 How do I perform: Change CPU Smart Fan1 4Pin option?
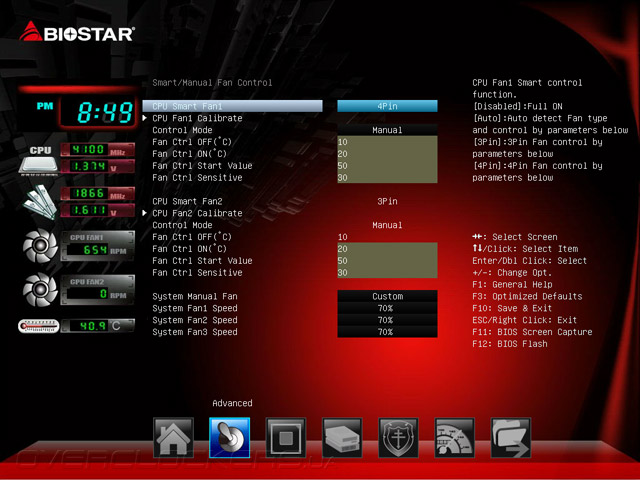click(x=387, y=106)
